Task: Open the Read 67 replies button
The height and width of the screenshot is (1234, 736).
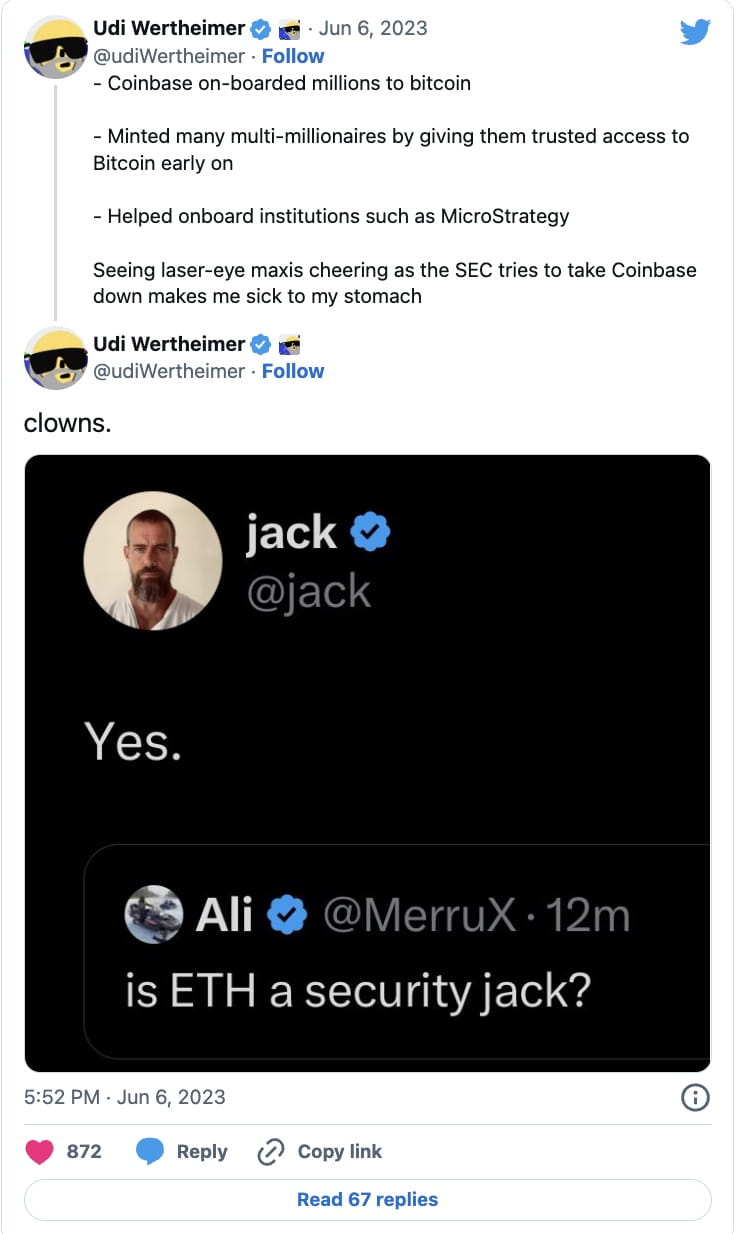Action: (x=367, y=1199)
